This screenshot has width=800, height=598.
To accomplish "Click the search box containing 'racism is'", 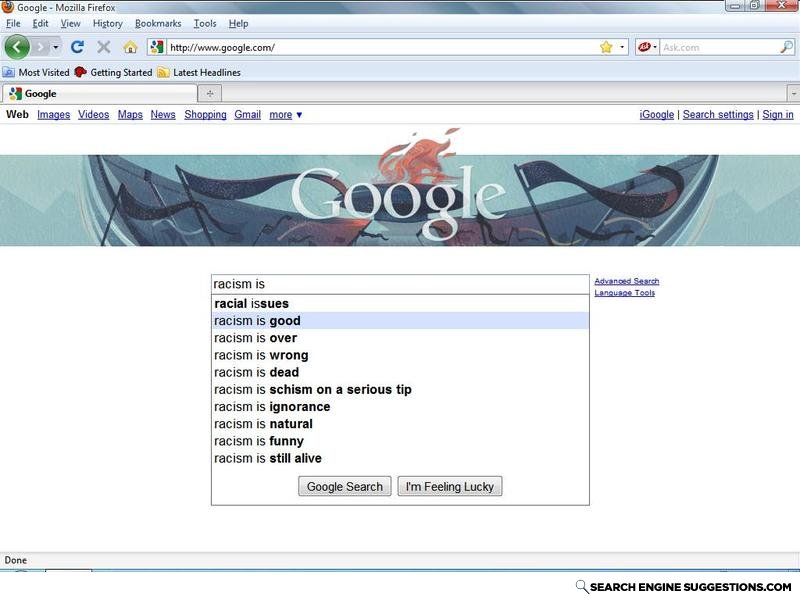I will (401, 284).
